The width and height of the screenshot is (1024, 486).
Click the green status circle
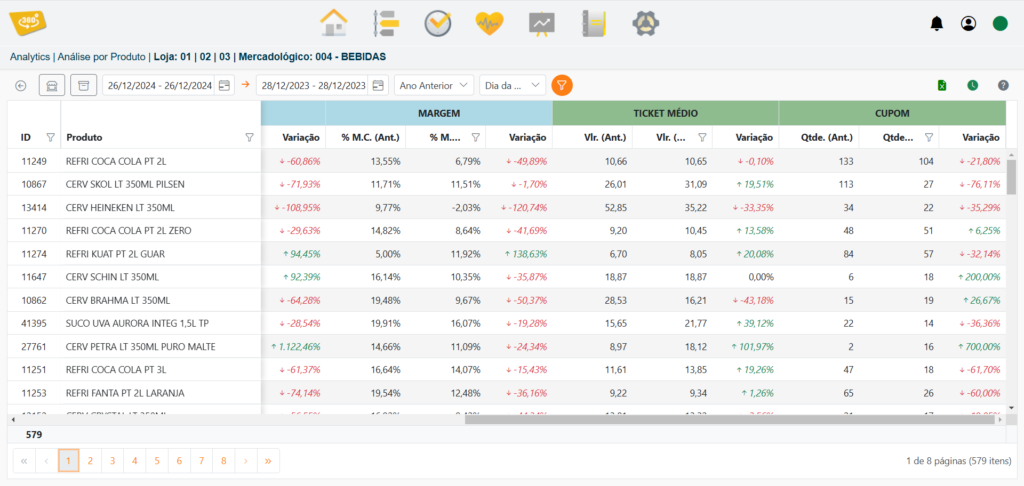(x=1000, y=24)
